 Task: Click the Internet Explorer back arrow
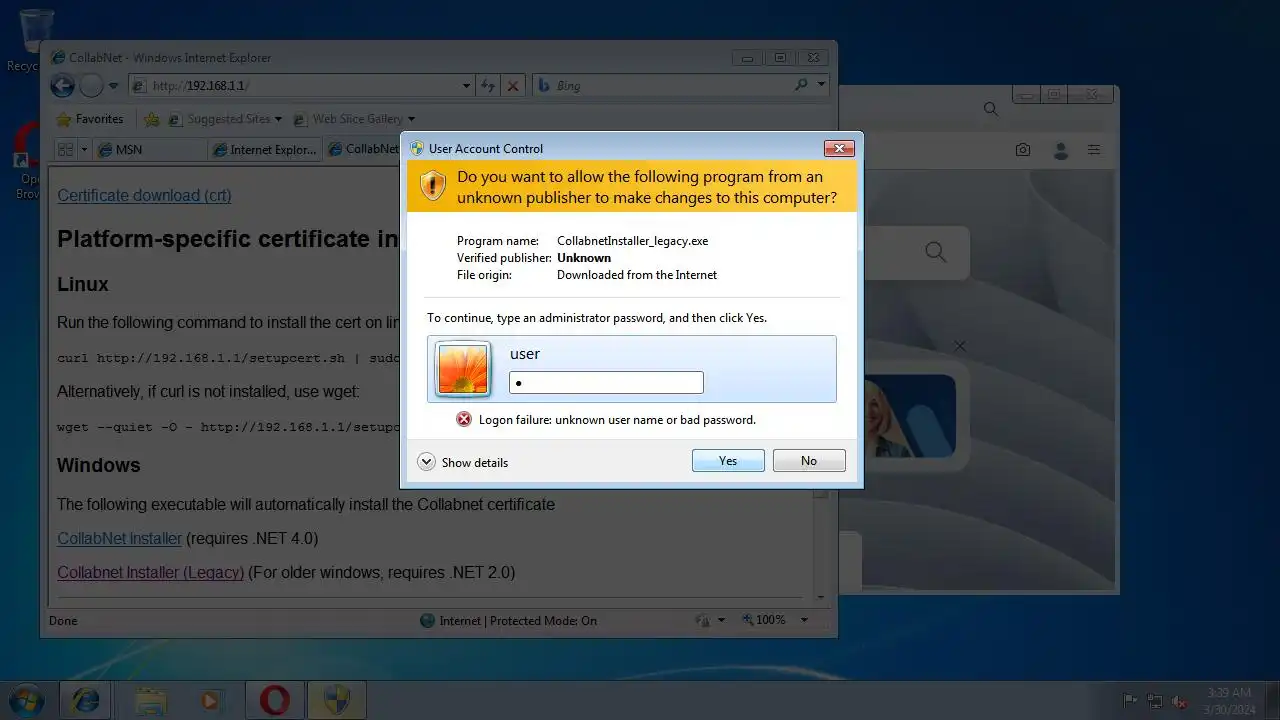[63, 86]
